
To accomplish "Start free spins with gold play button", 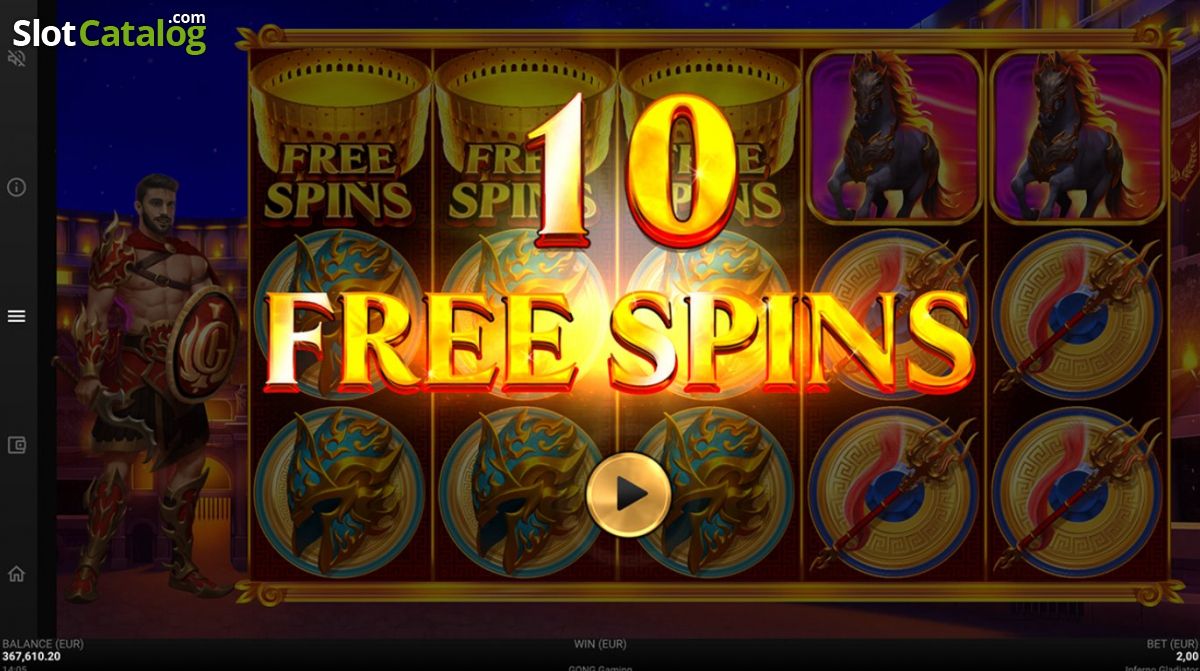I will point(627,493).
